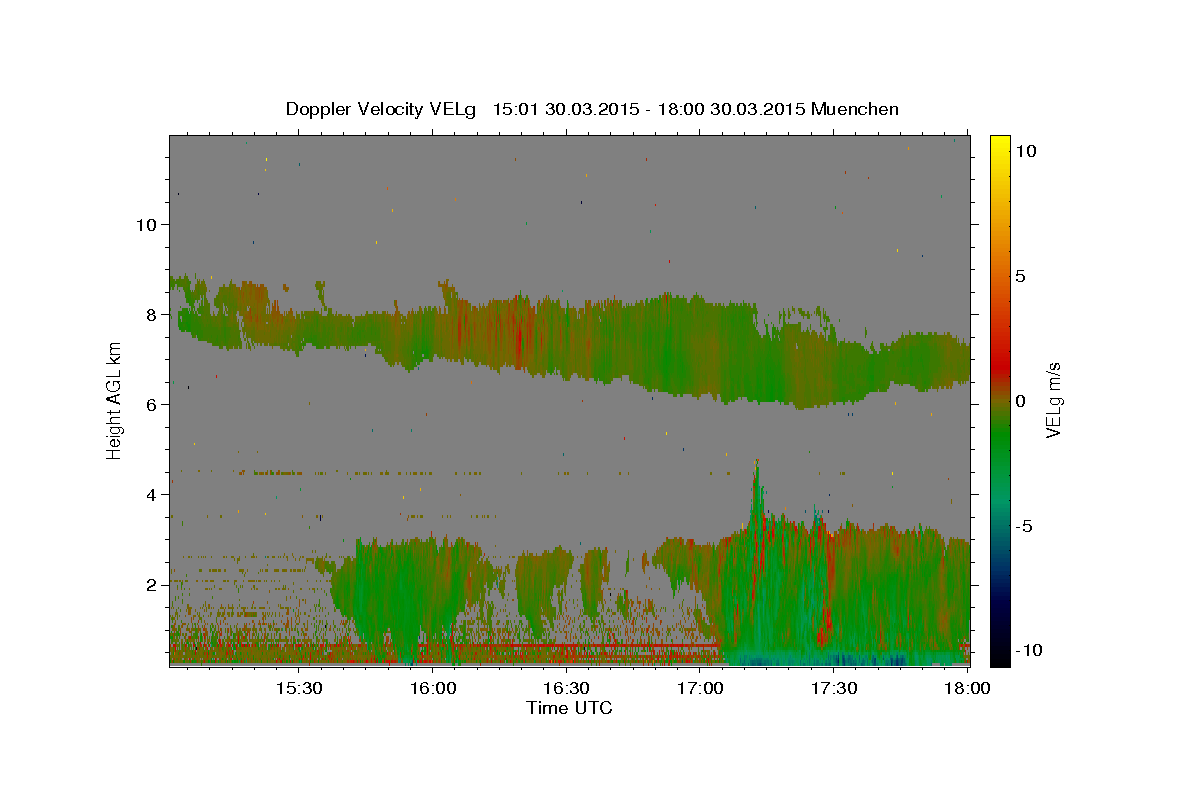Click the 'Muenchen' location in title
This screenshot has height=800, width=1200.
click(x=855, y=109)
